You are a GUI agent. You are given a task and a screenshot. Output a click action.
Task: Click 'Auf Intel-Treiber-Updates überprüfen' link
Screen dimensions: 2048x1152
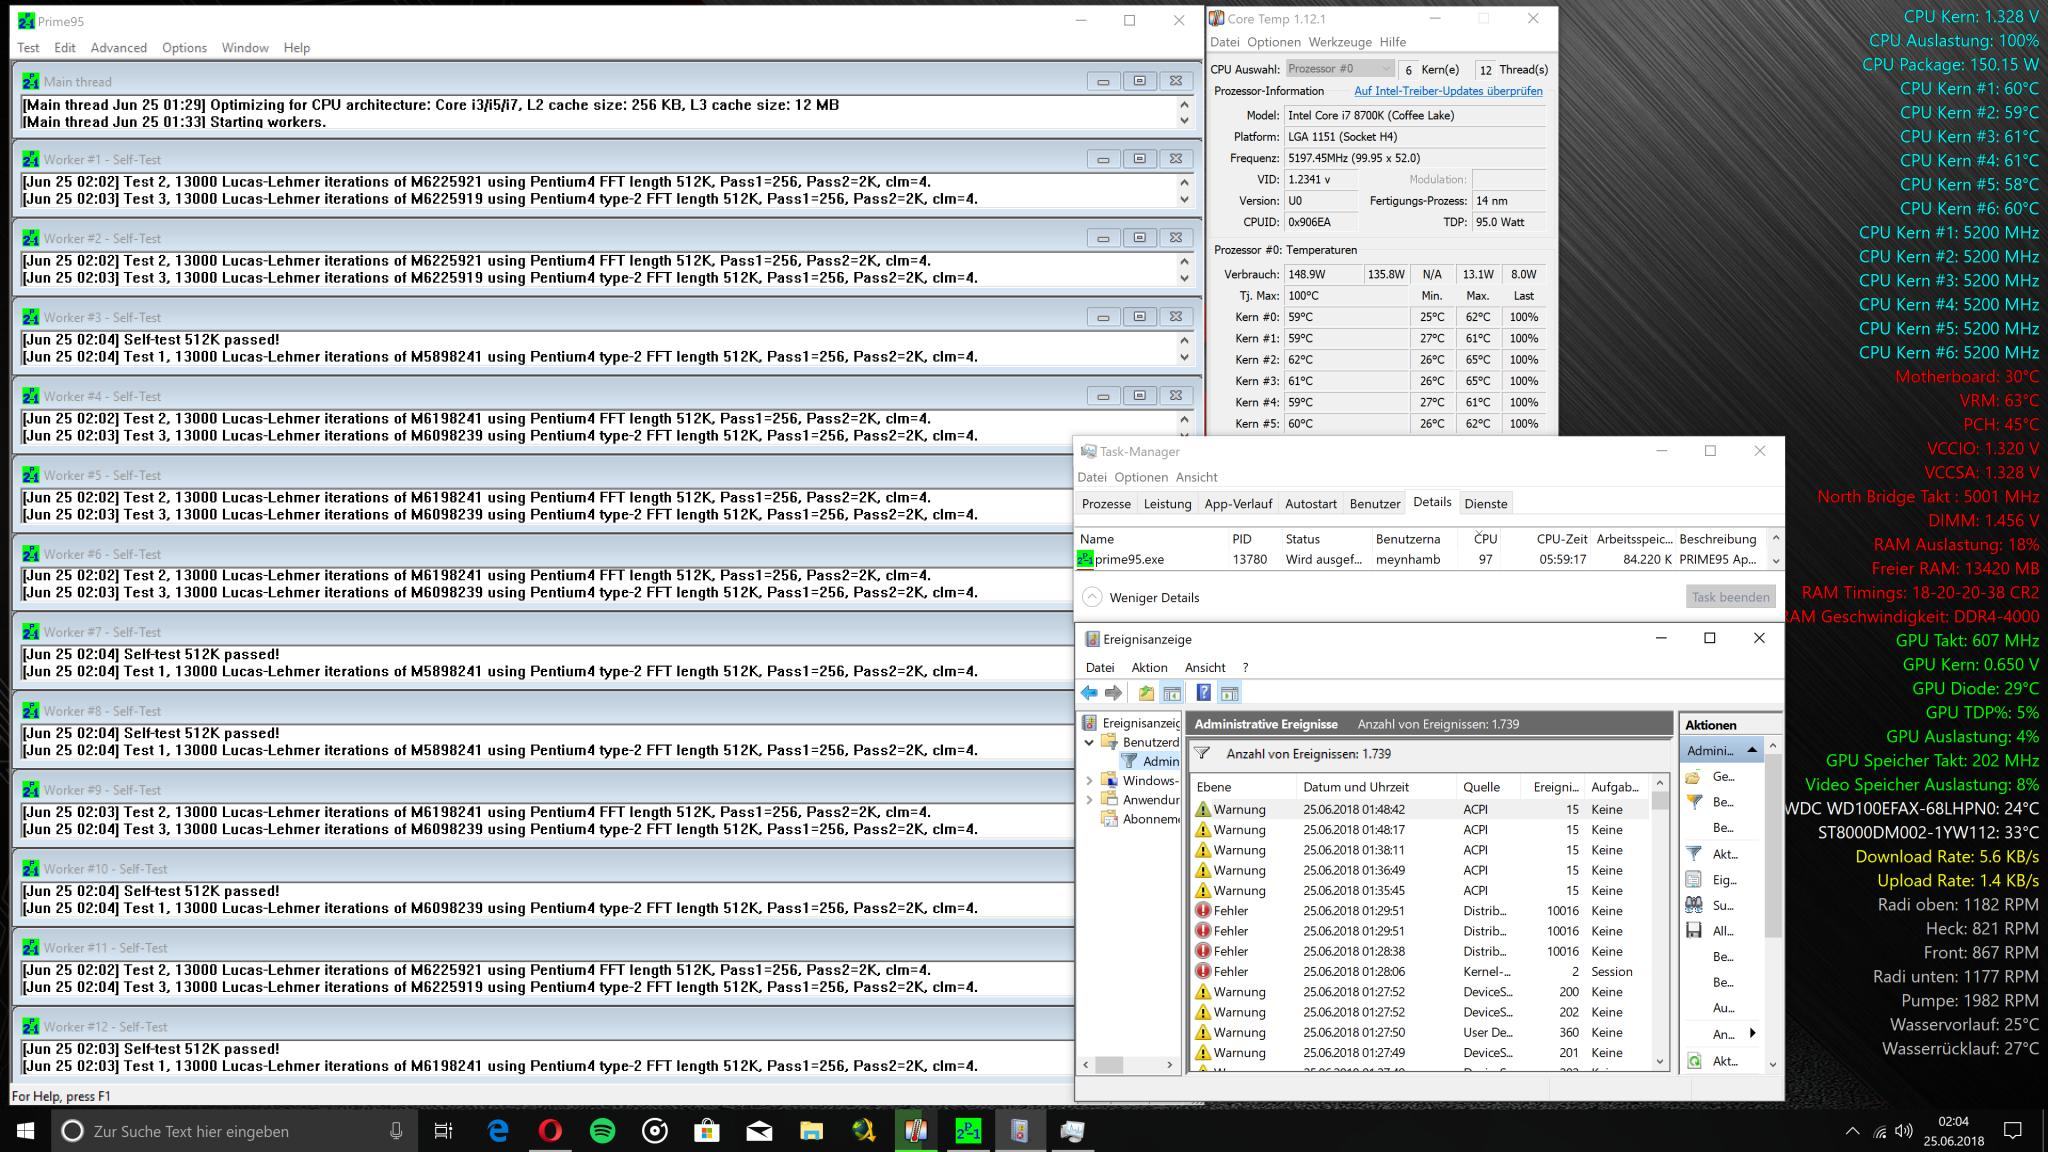pyautogui.click(x=1448, y=91)
